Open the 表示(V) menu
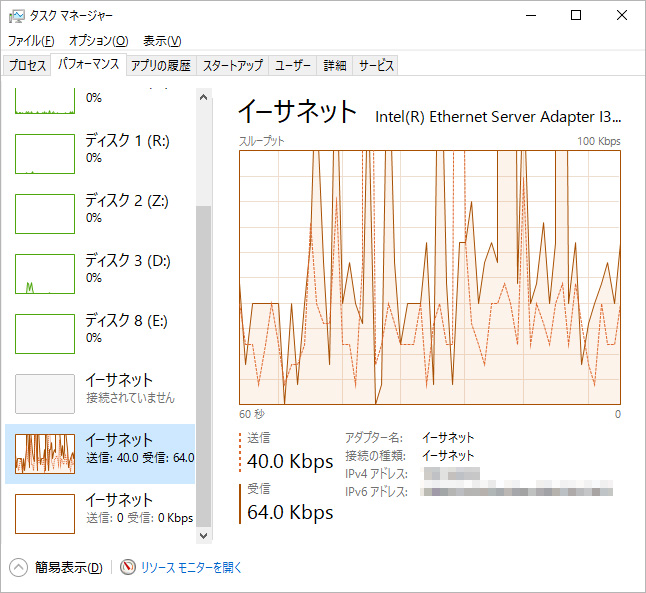646x593 pixels. (162, 41)
